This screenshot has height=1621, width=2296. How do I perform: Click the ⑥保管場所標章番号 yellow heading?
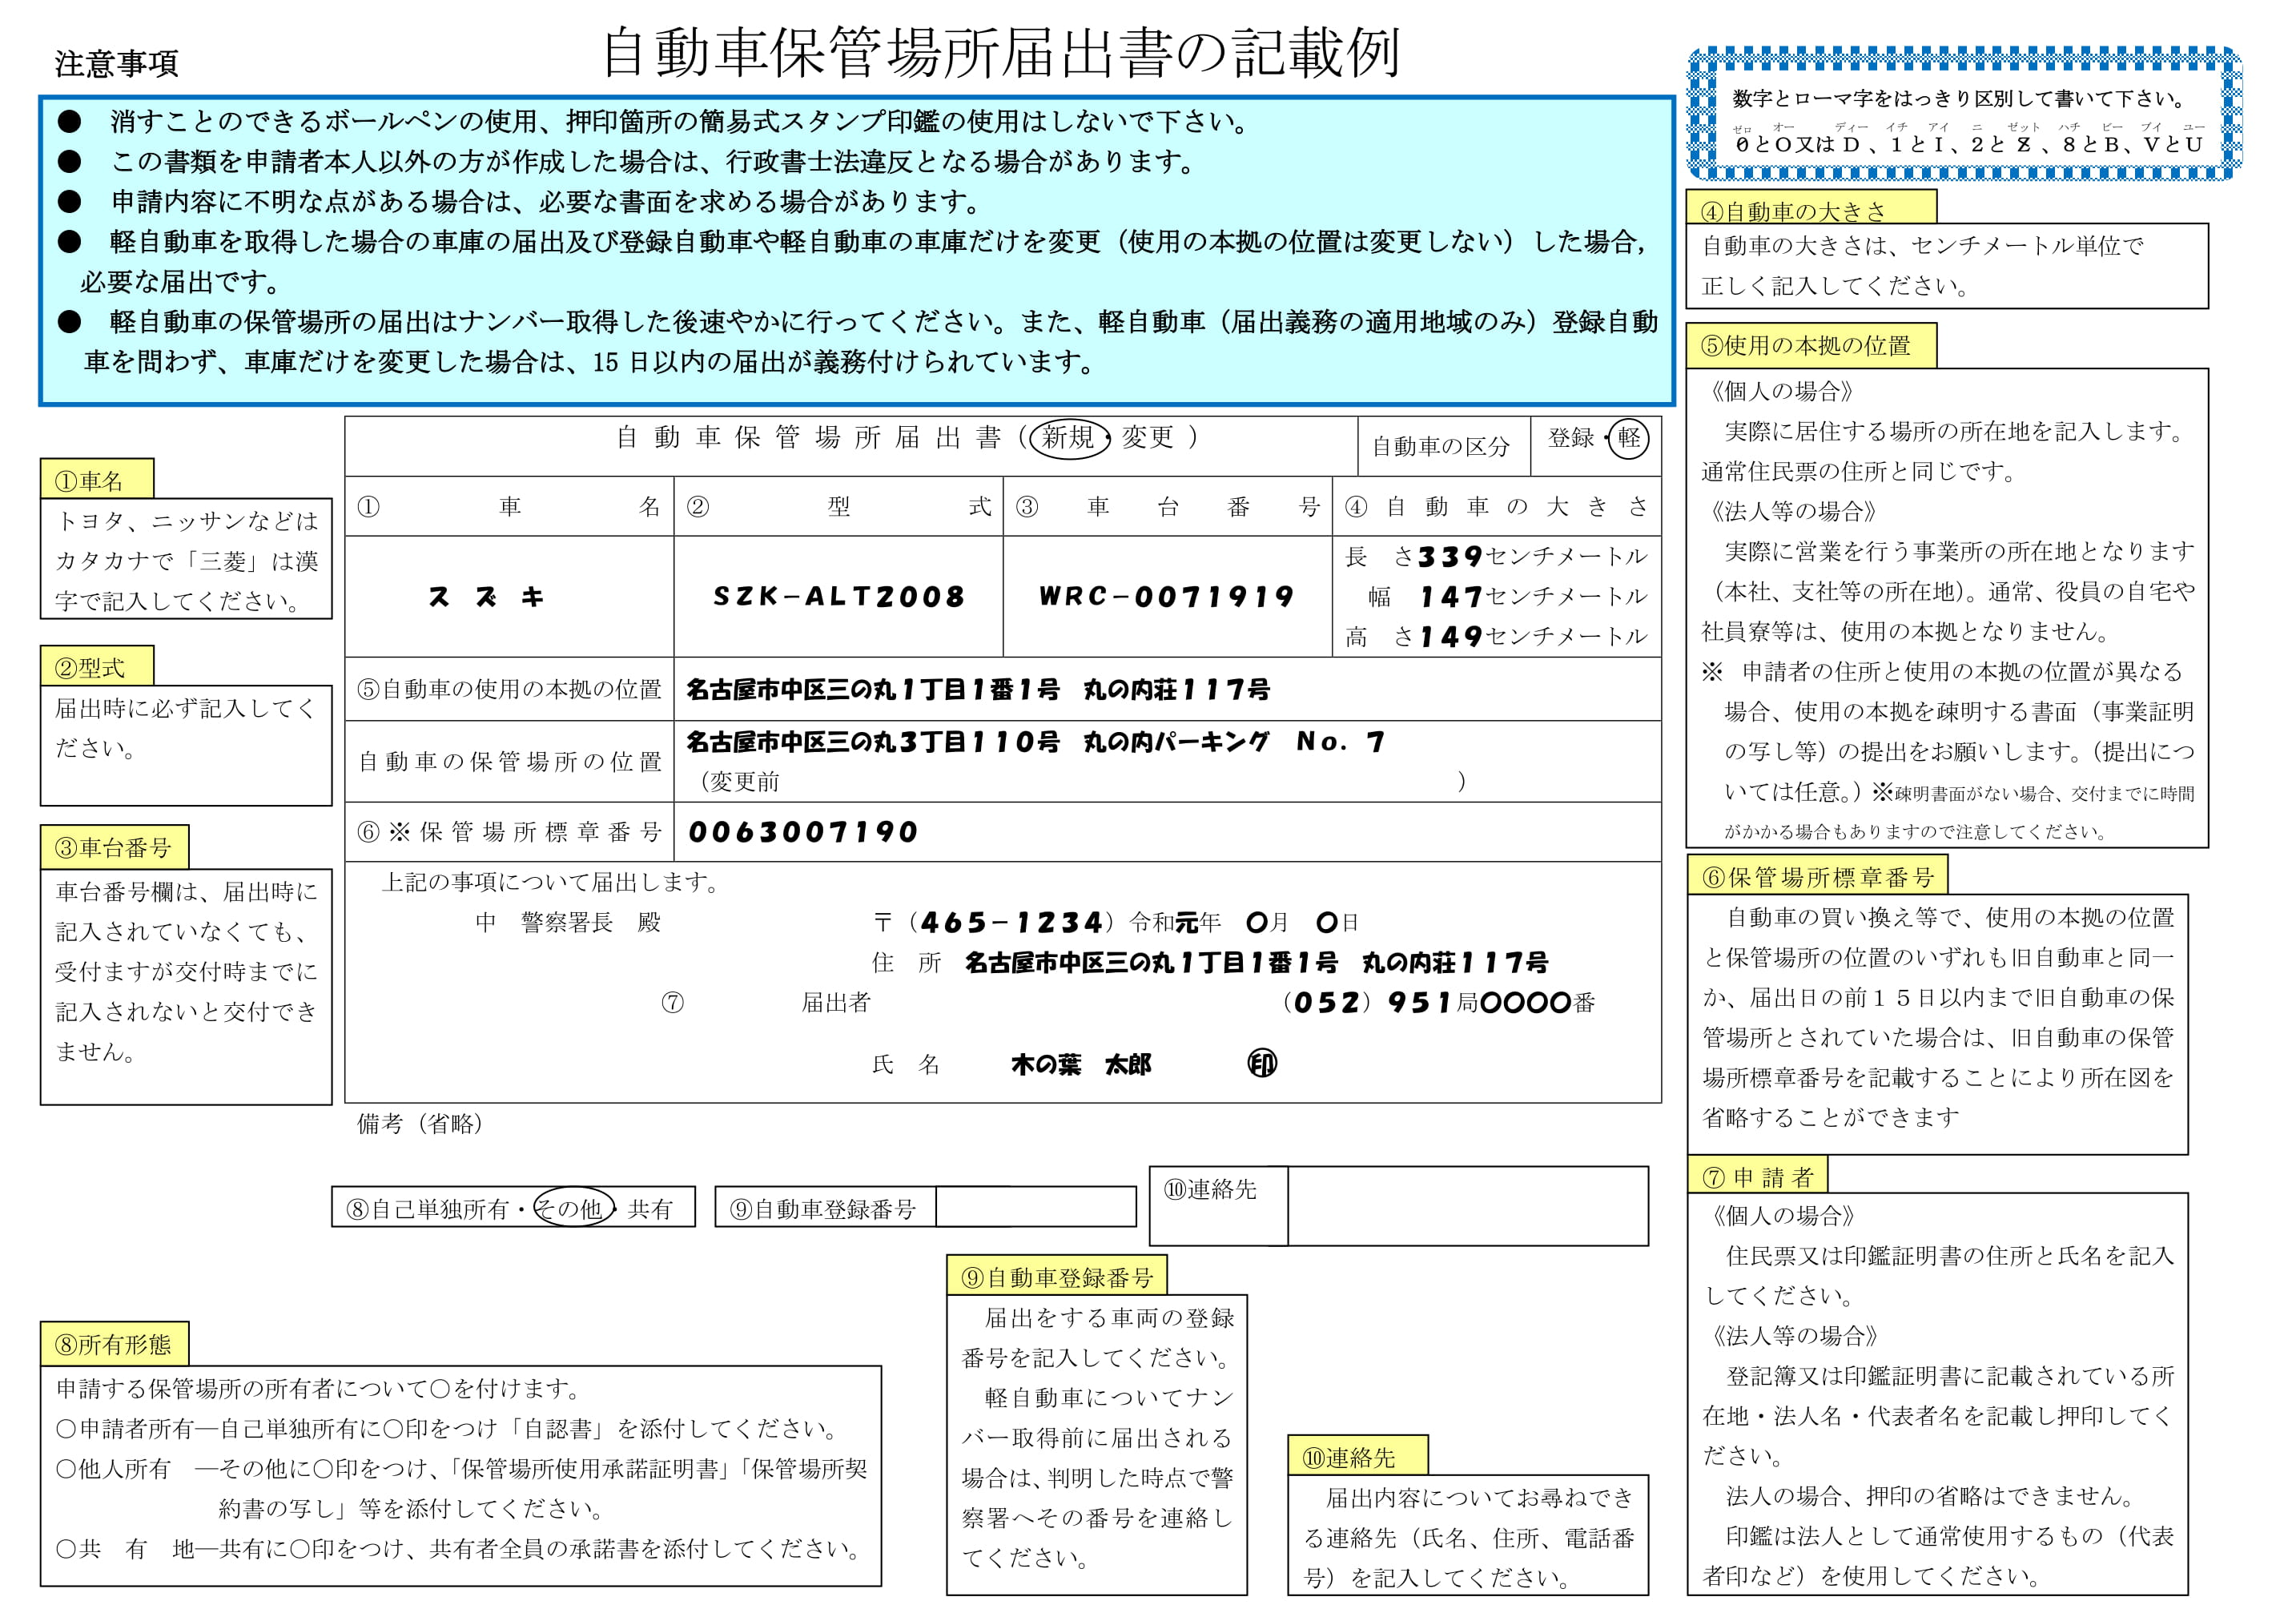pos(1816,877)
